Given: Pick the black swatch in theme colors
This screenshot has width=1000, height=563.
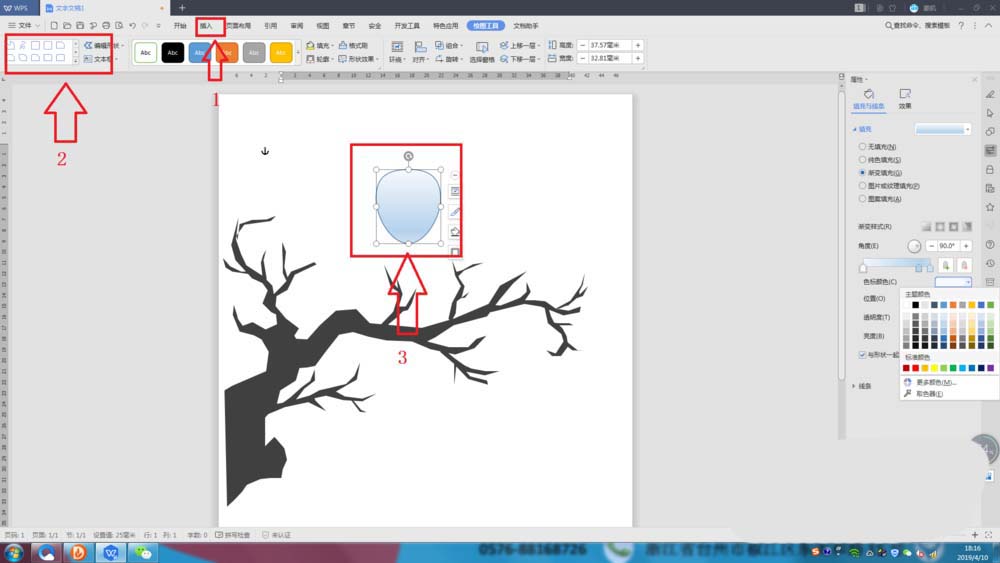Looking at the screenshot, I should point(916,305).
